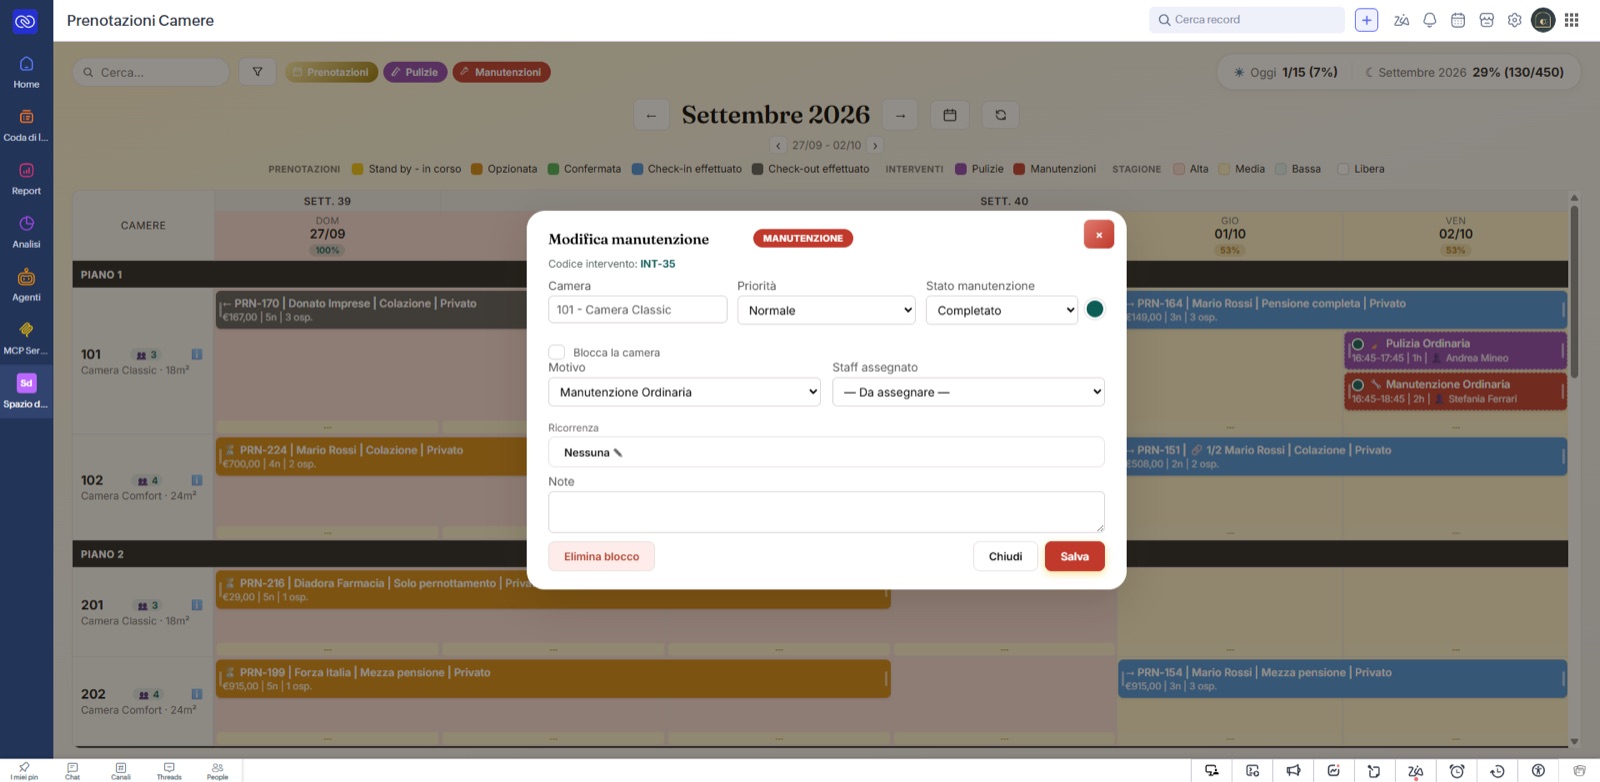Click the green status color dot
This screenshot has height=782, width=1600.
click(x=1095, y=309)
